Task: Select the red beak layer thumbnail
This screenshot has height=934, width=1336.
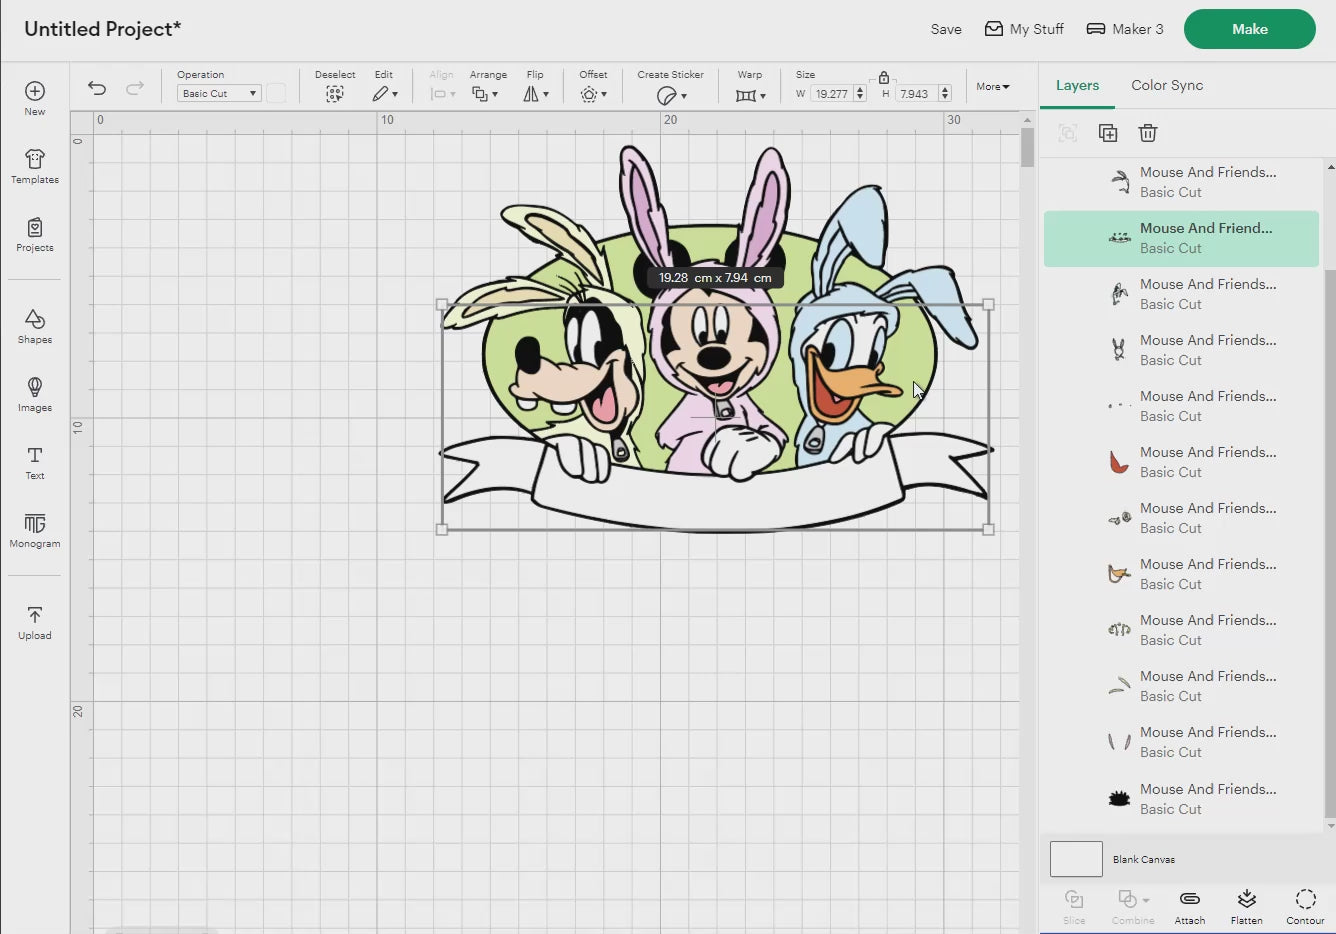Action: click(1119, 462)
